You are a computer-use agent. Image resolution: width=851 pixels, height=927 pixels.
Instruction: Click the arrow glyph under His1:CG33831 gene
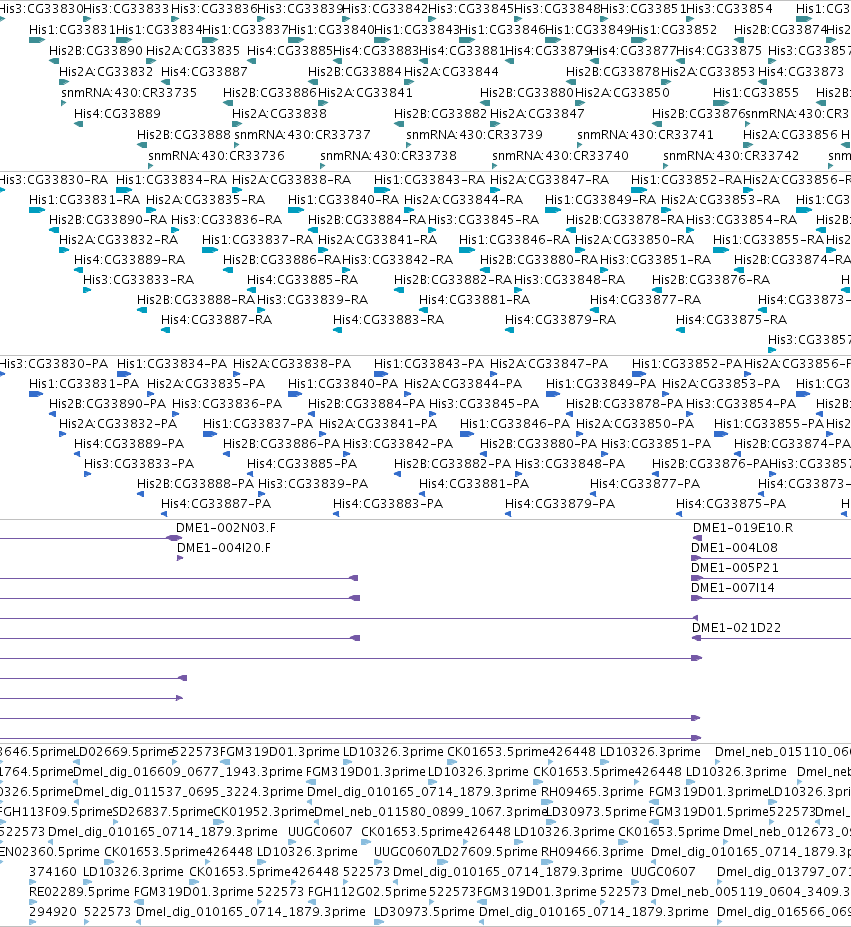click(x=37, y=40)
